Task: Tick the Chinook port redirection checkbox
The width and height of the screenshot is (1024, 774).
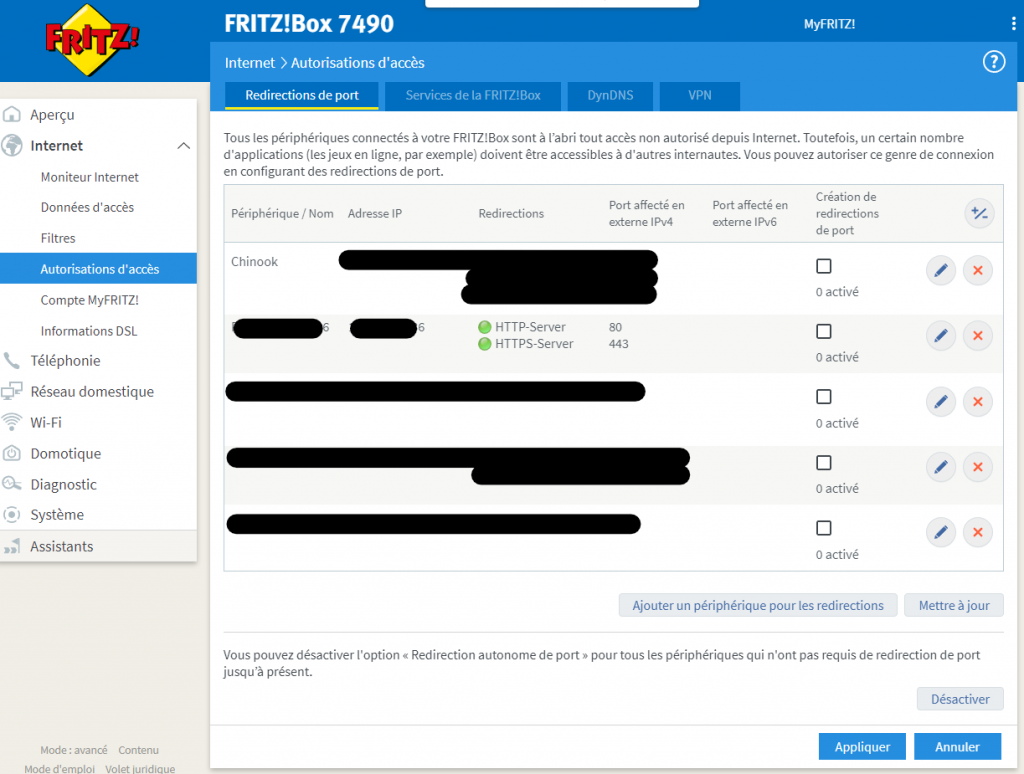Action: (x=824, y=266)
